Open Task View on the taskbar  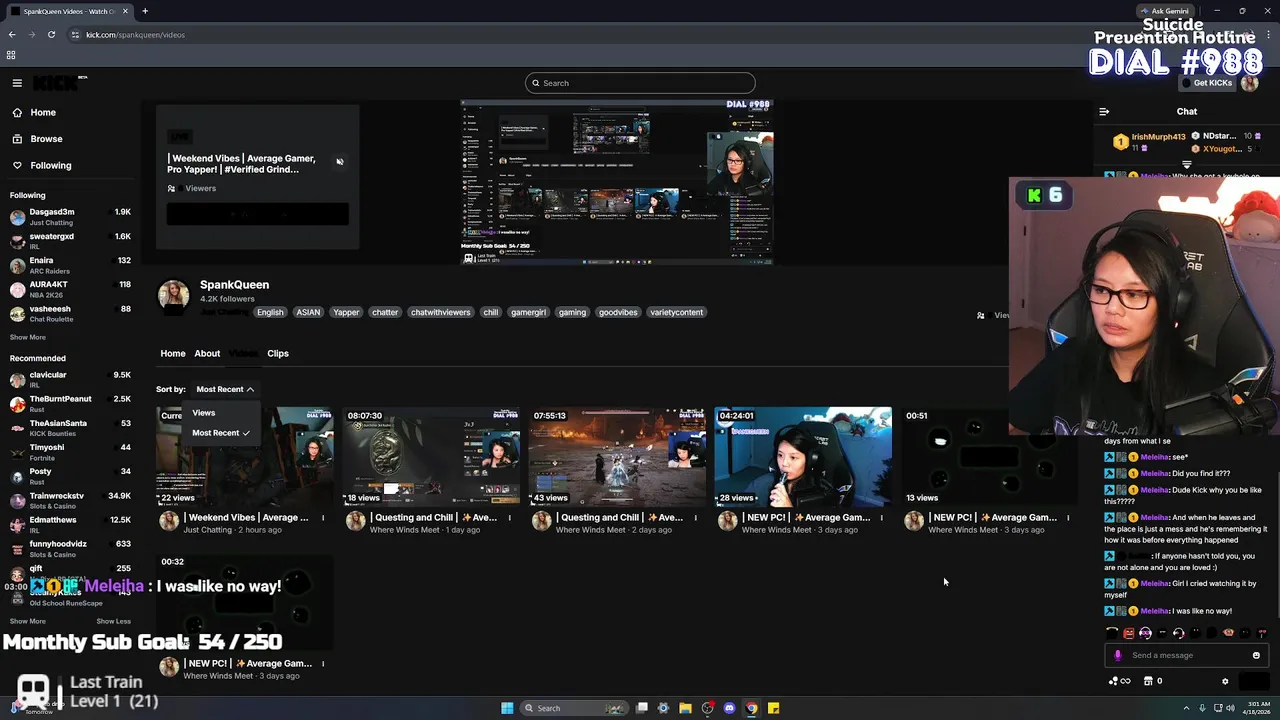click(642, 708)
